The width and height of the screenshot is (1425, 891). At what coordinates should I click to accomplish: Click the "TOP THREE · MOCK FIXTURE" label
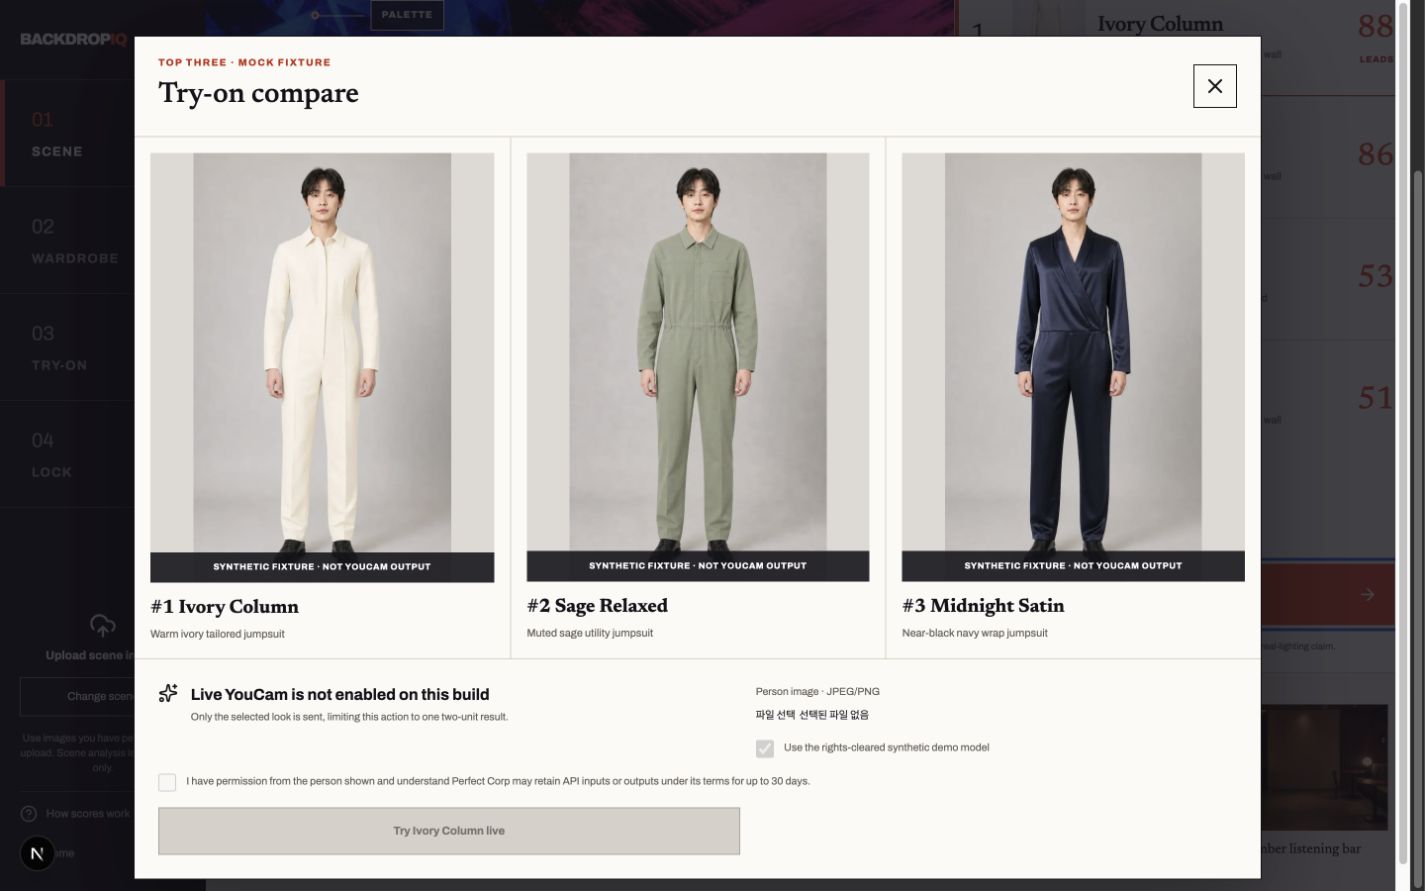(x=244, y=62)
